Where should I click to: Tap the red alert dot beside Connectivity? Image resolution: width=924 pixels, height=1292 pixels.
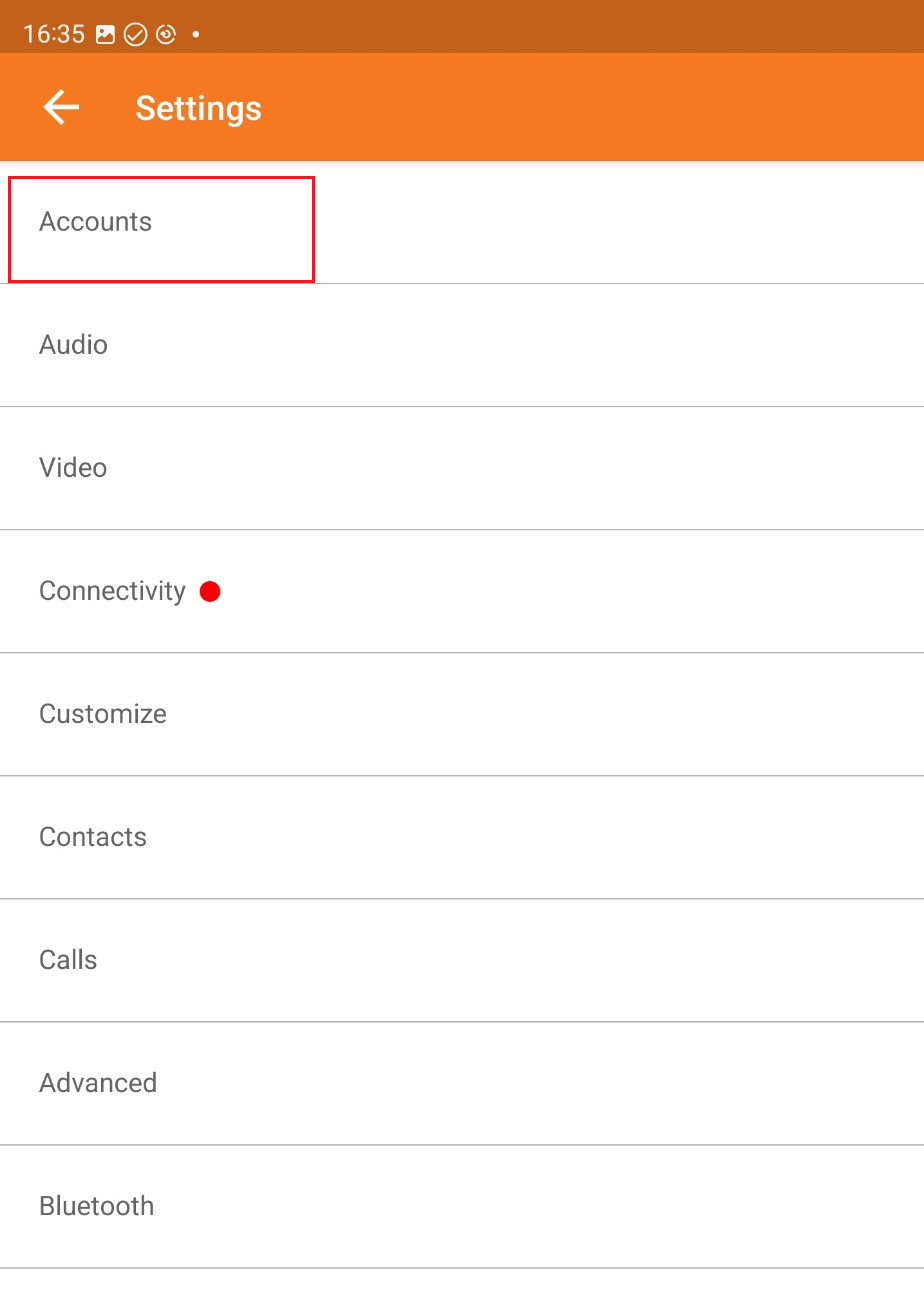(x=210, y=591)
